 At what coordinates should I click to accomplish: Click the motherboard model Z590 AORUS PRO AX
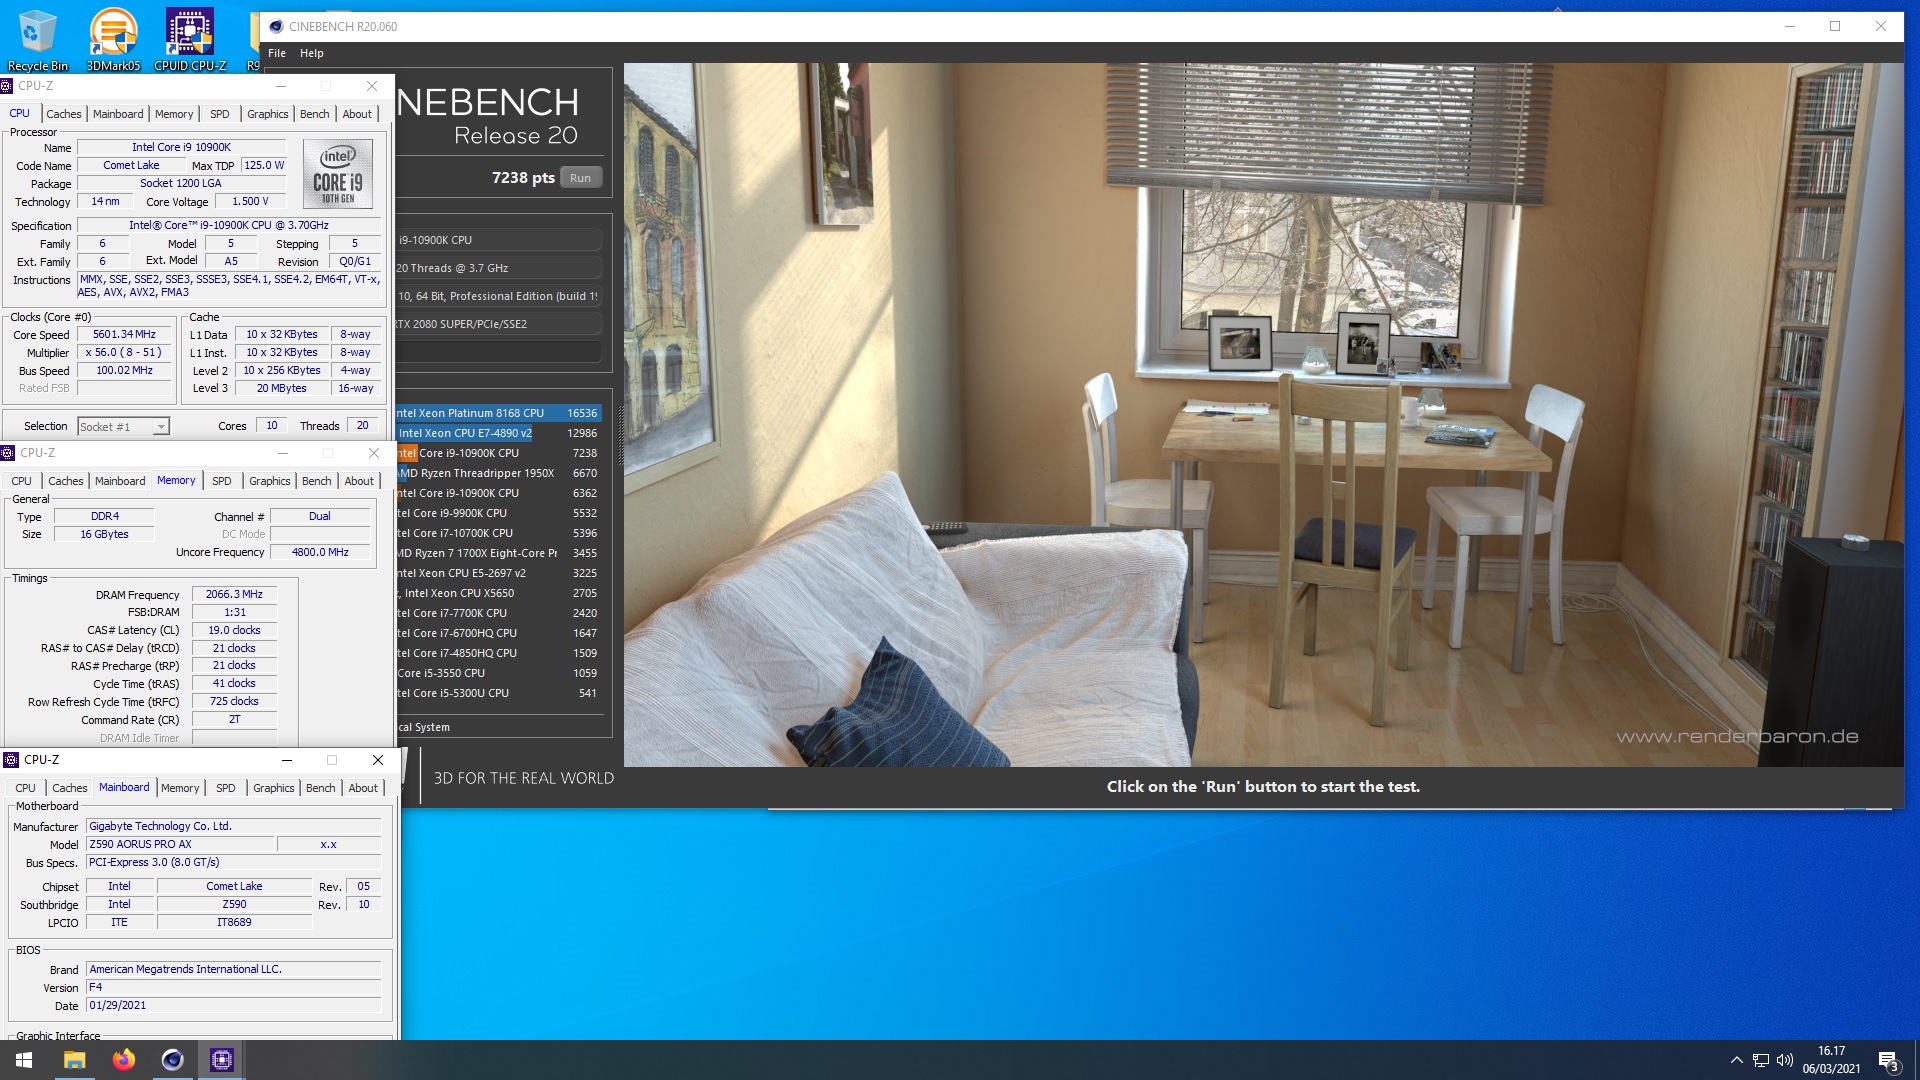(180, 845)
